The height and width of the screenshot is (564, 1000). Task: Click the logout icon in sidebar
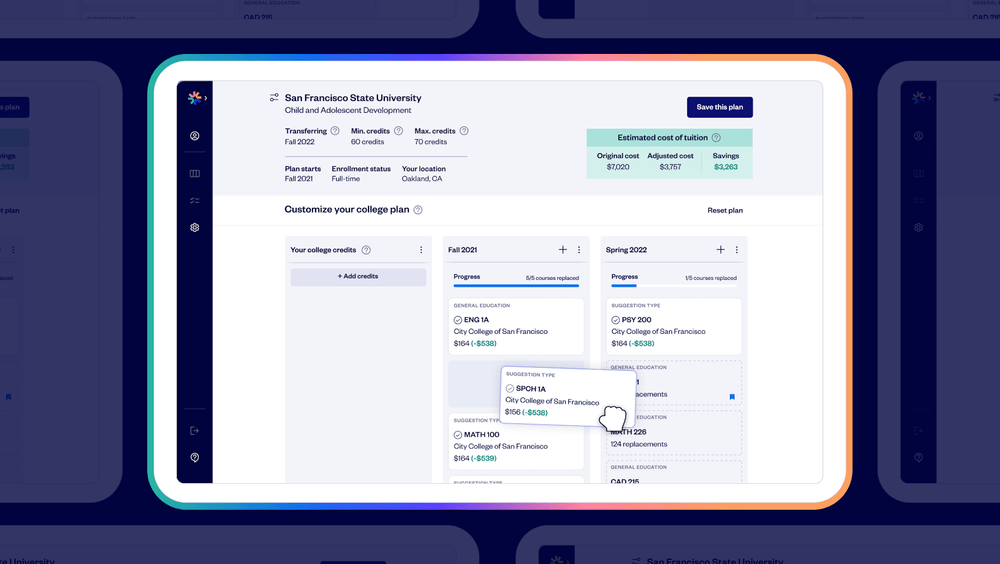(195, 431)
